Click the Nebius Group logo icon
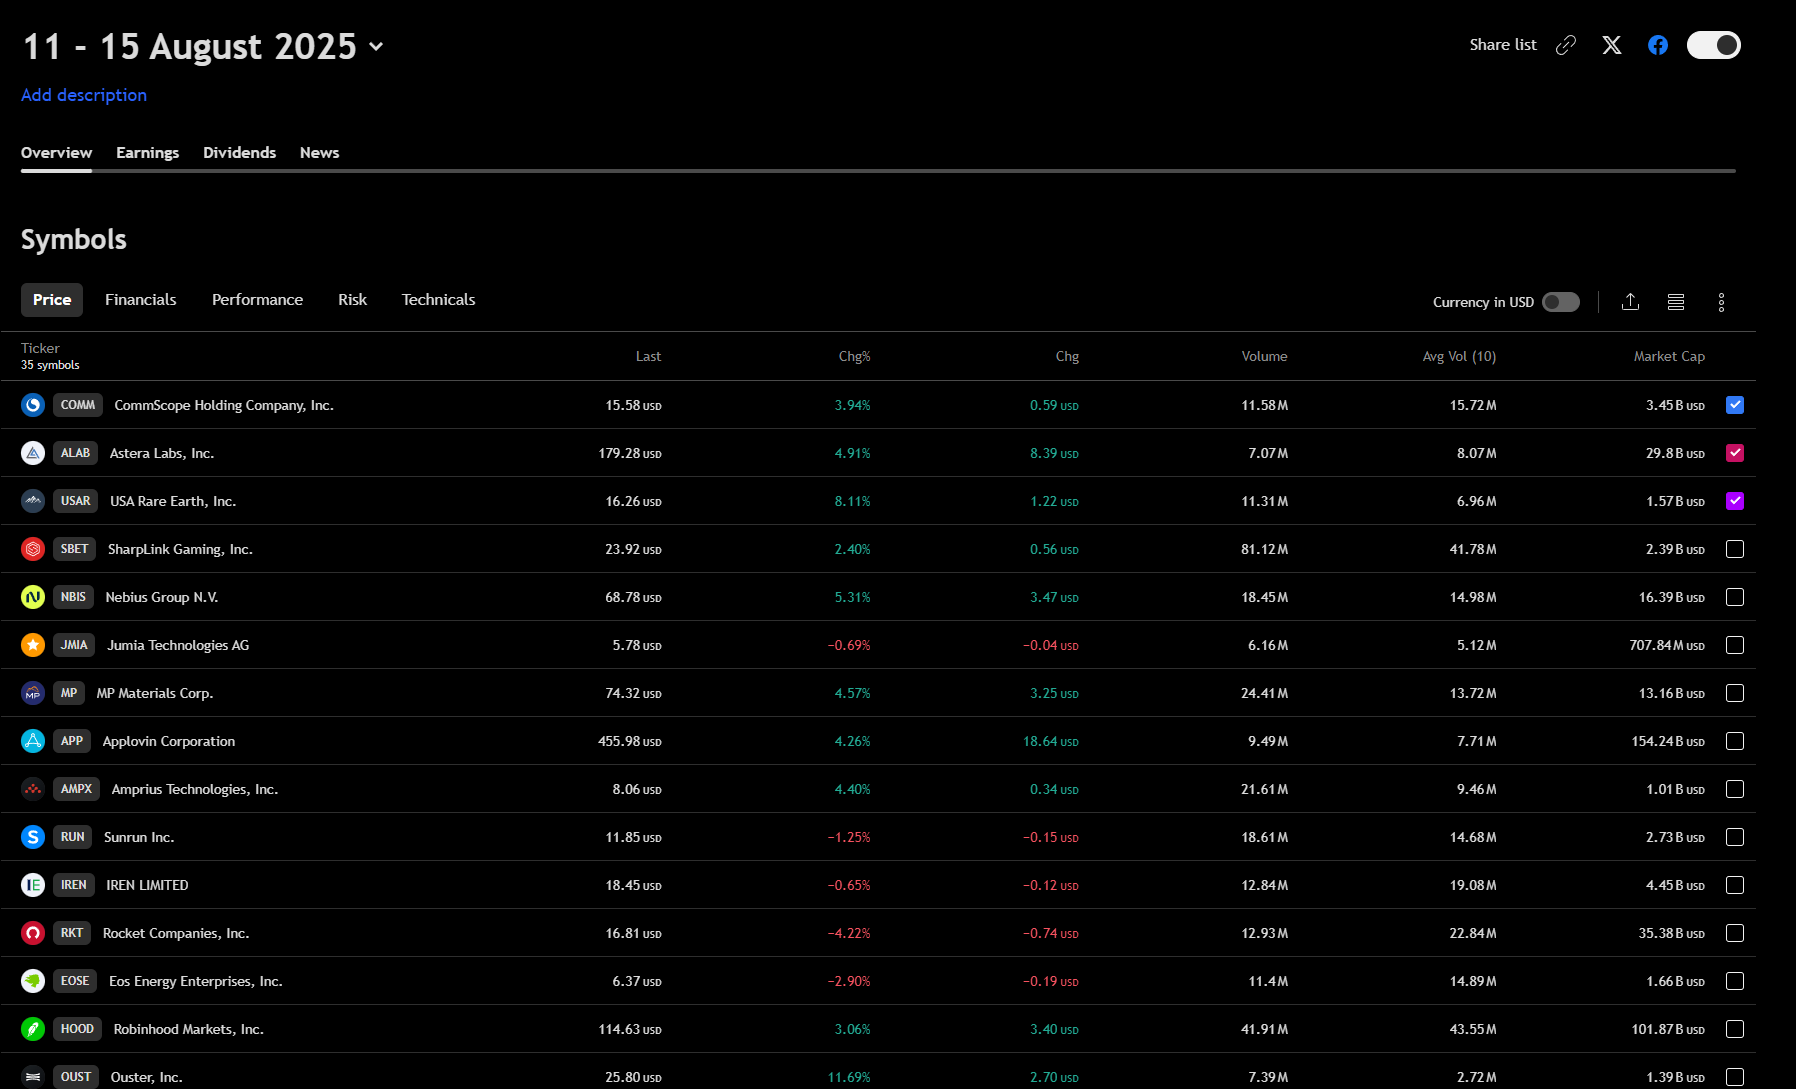 click(x=33, y=597)
